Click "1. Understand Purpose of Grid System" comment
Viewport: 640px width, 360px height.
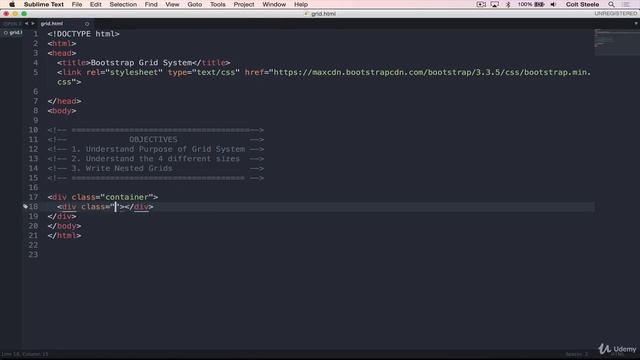(158, 149)
